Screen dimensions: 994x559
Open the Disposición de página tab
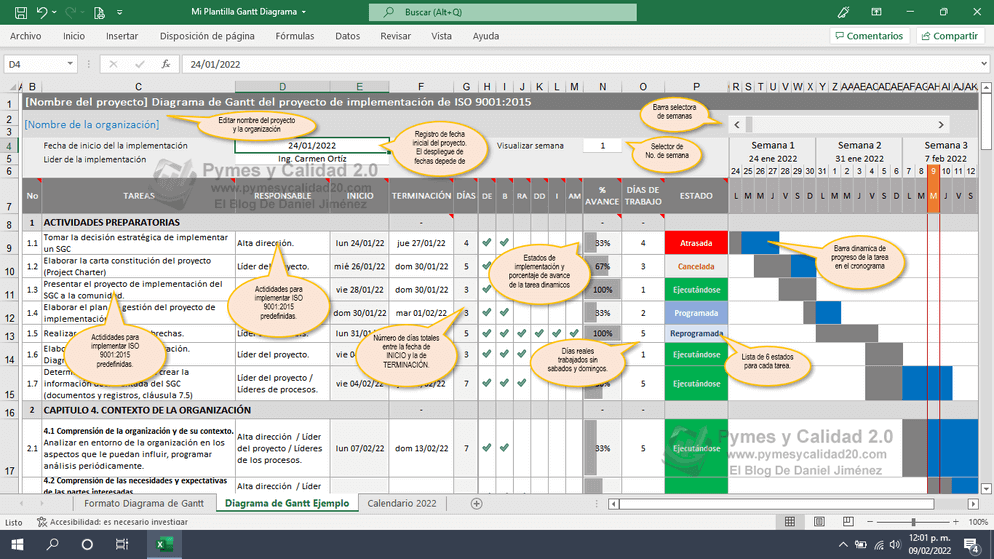coord(207,36)
